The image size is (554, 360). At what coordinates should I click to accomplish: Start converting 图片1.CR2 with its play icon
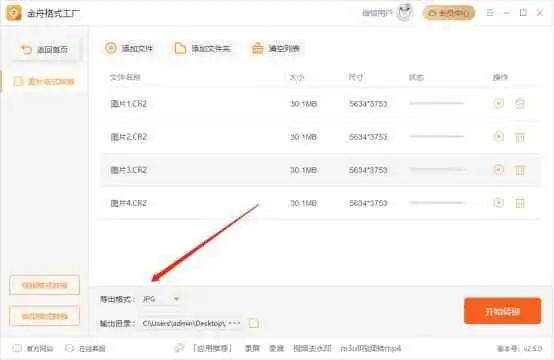(x=499, y=104)
